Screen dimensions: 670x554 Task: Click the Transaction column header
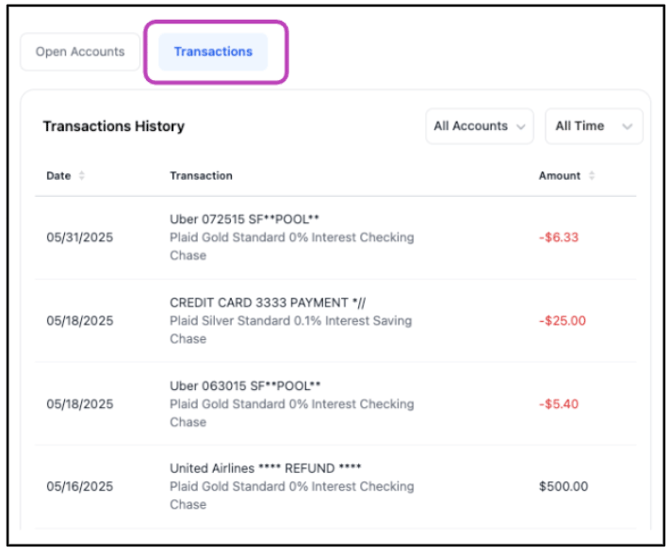(201, 176)
